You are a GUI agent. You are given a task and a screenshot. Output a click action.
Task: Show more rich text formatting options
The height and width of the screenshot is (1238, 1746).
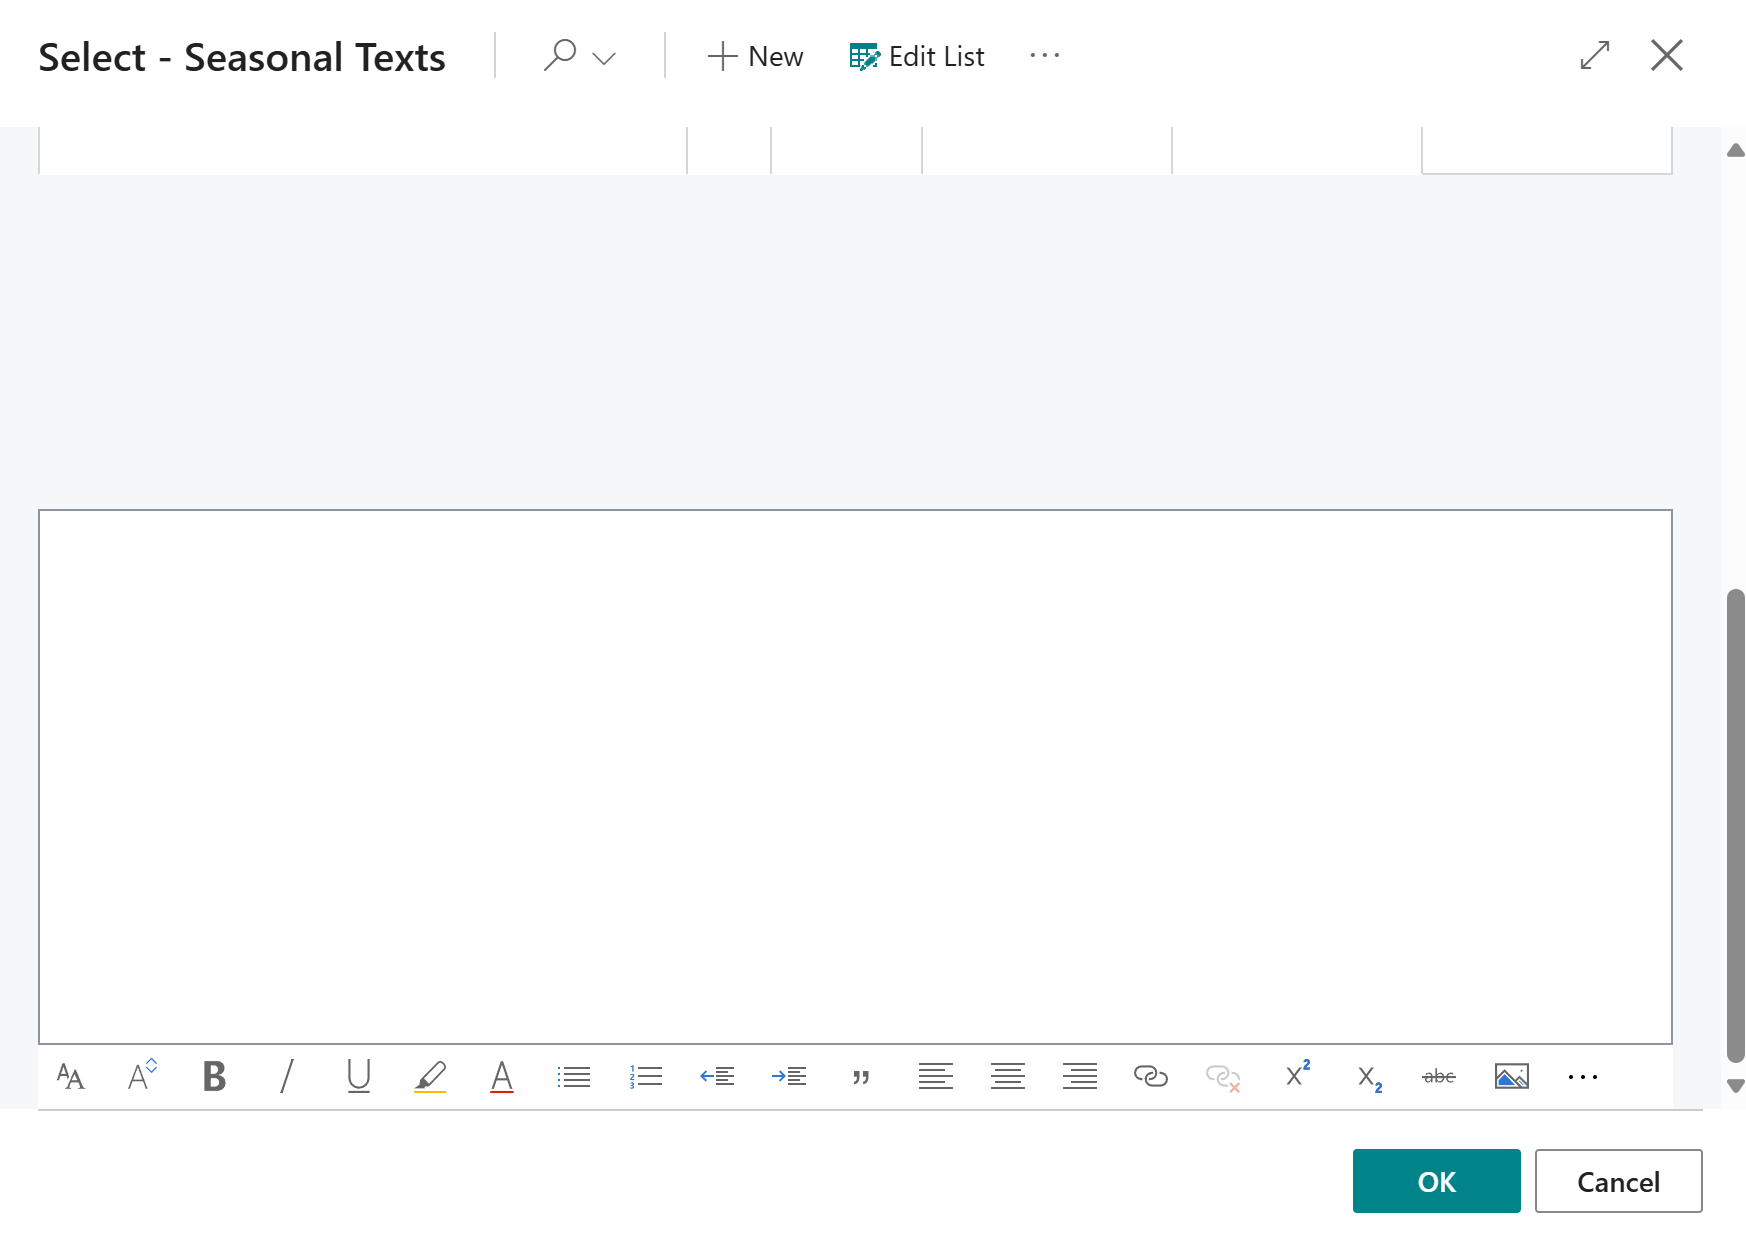coord(1583,1077)
